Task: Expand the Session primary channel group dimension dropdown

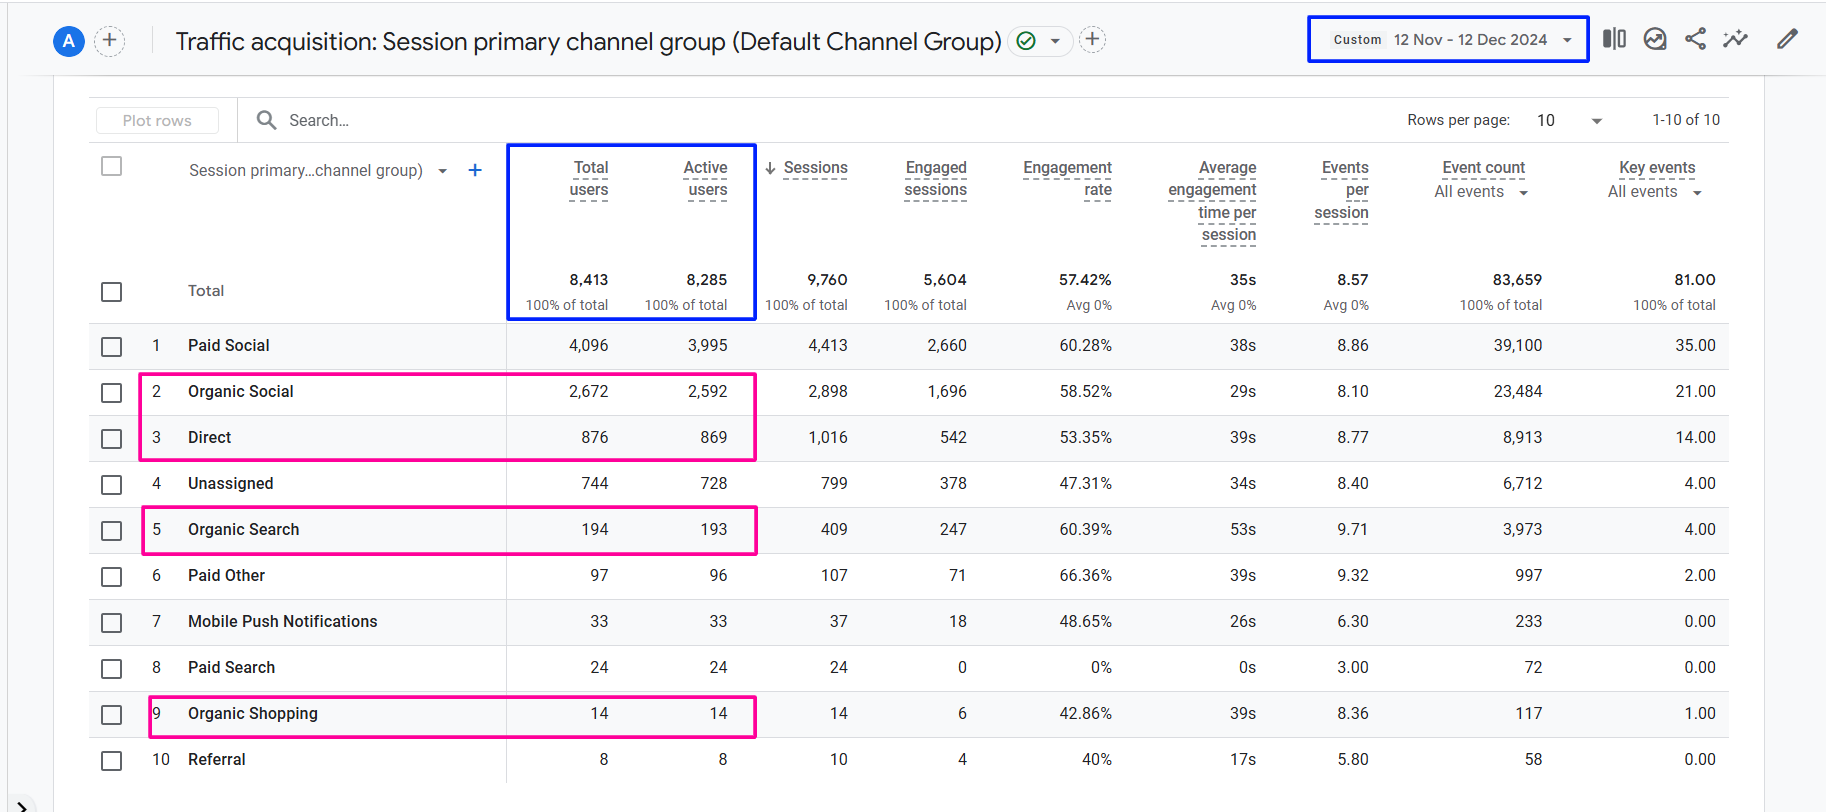Action: [442, 171]
